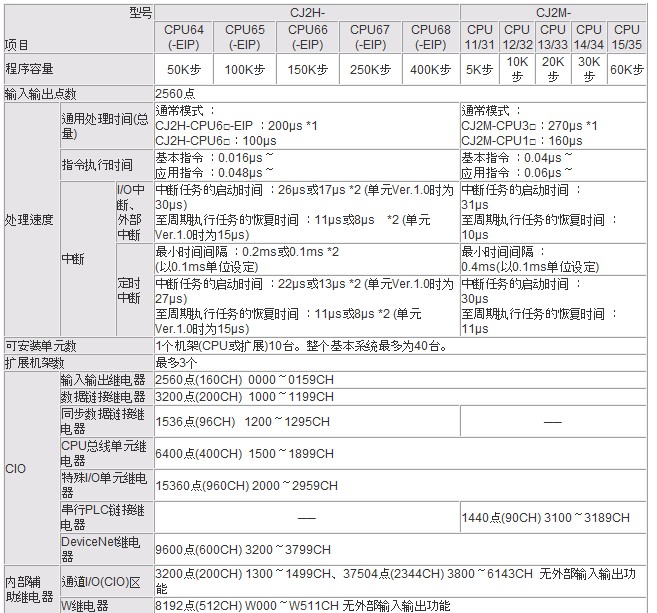Image resolution: width=657 pixels, height=613 pixels.
Task: Click the 基本指令：0.016μs~ text
Action: (x=214, y=158)
